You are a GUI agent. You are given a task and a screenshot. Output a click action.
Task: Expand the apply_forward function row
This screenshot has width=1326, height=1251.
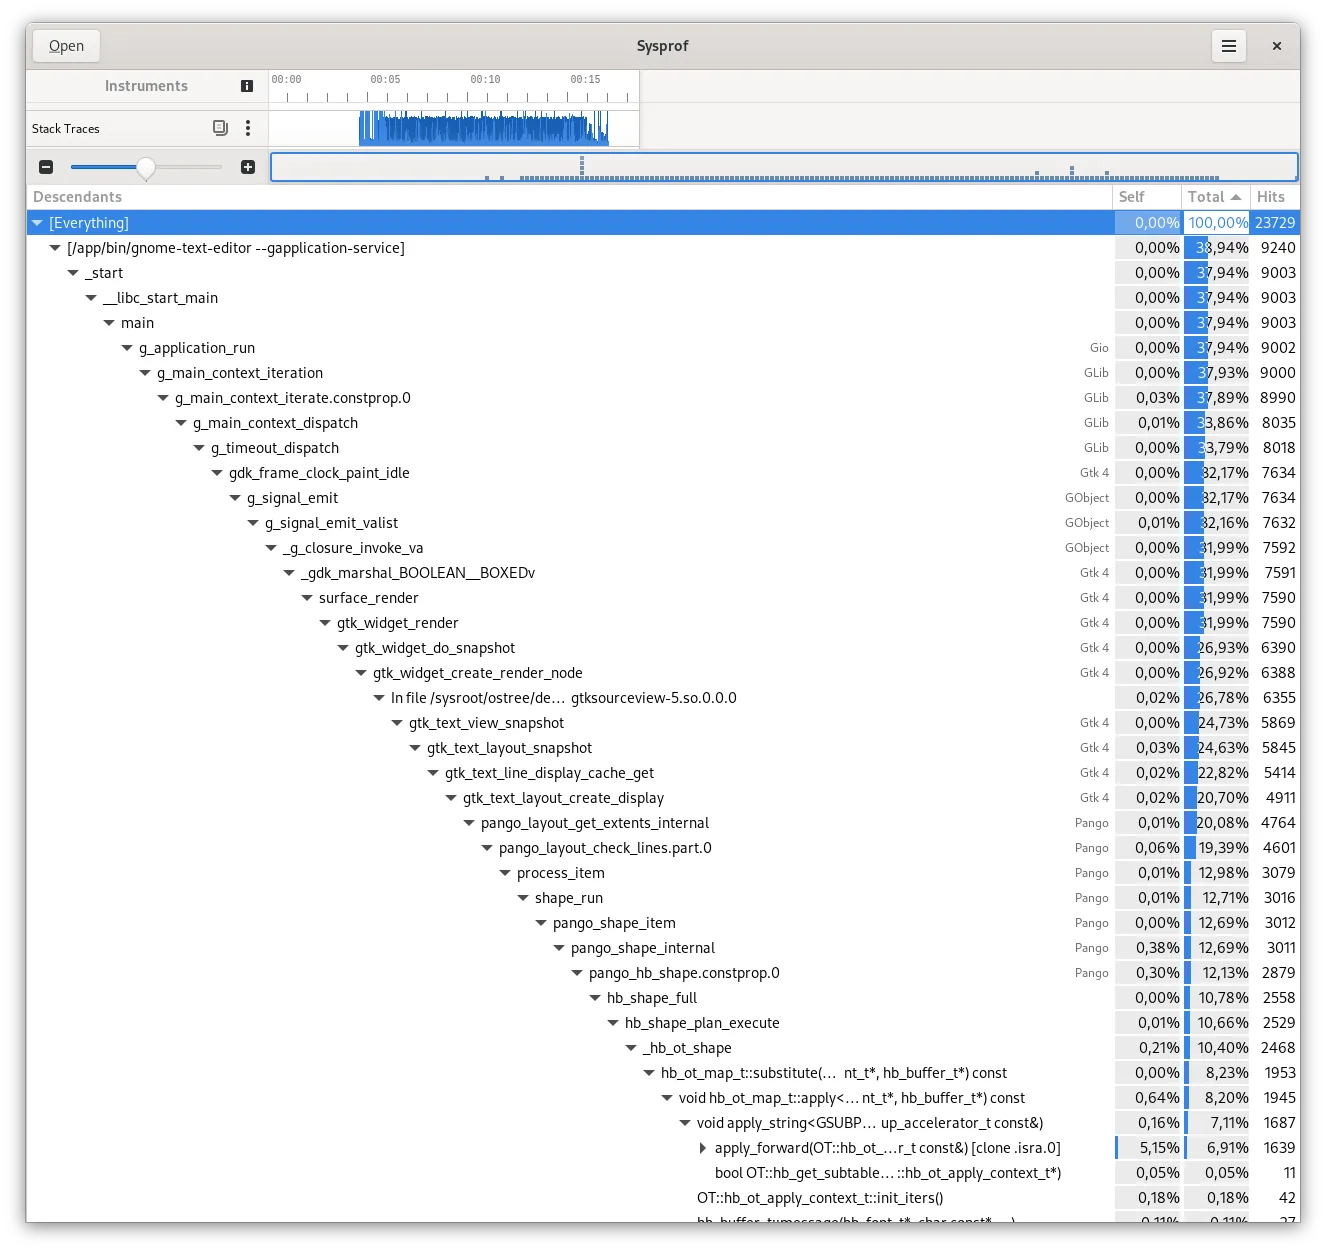[x=703, y=1148]
